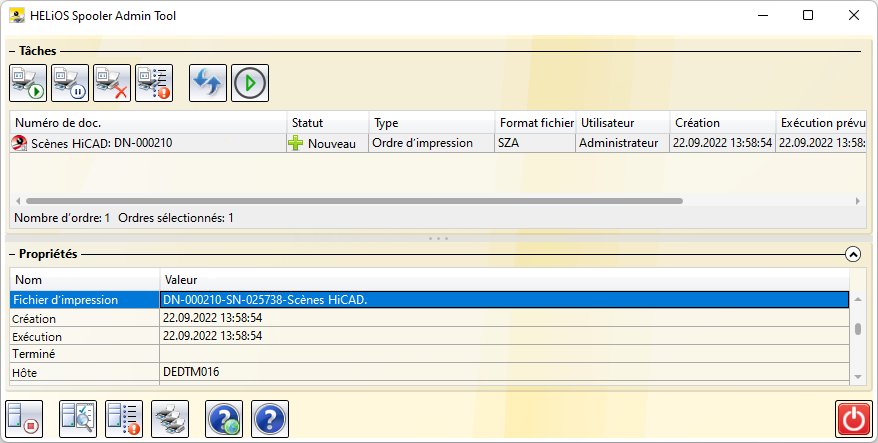The width and height of the screenshot is (878, 443).
Task: Select the Hôte property row
Action: point(429,372)
